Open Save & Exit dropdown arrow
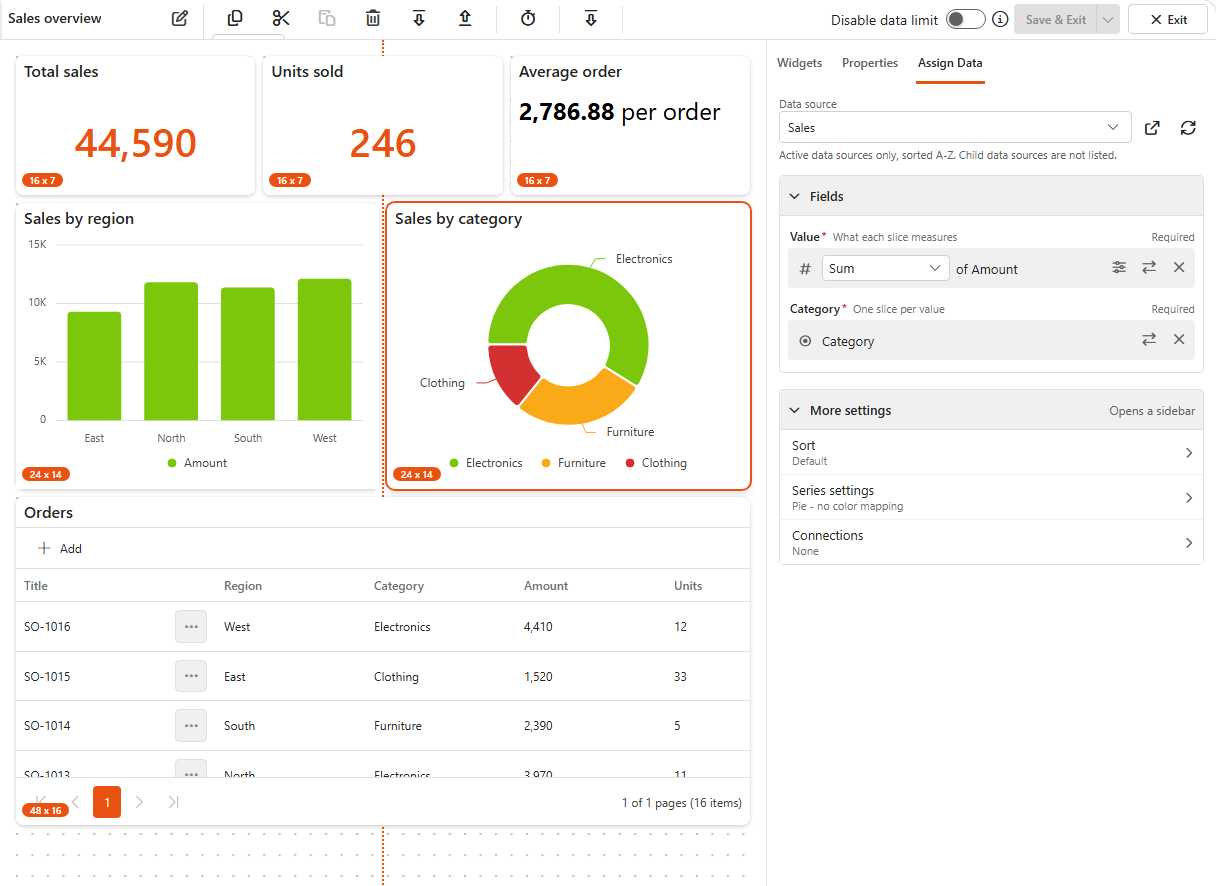The height and width of the screenshot is (886, 1216). tap(1108, 19)
